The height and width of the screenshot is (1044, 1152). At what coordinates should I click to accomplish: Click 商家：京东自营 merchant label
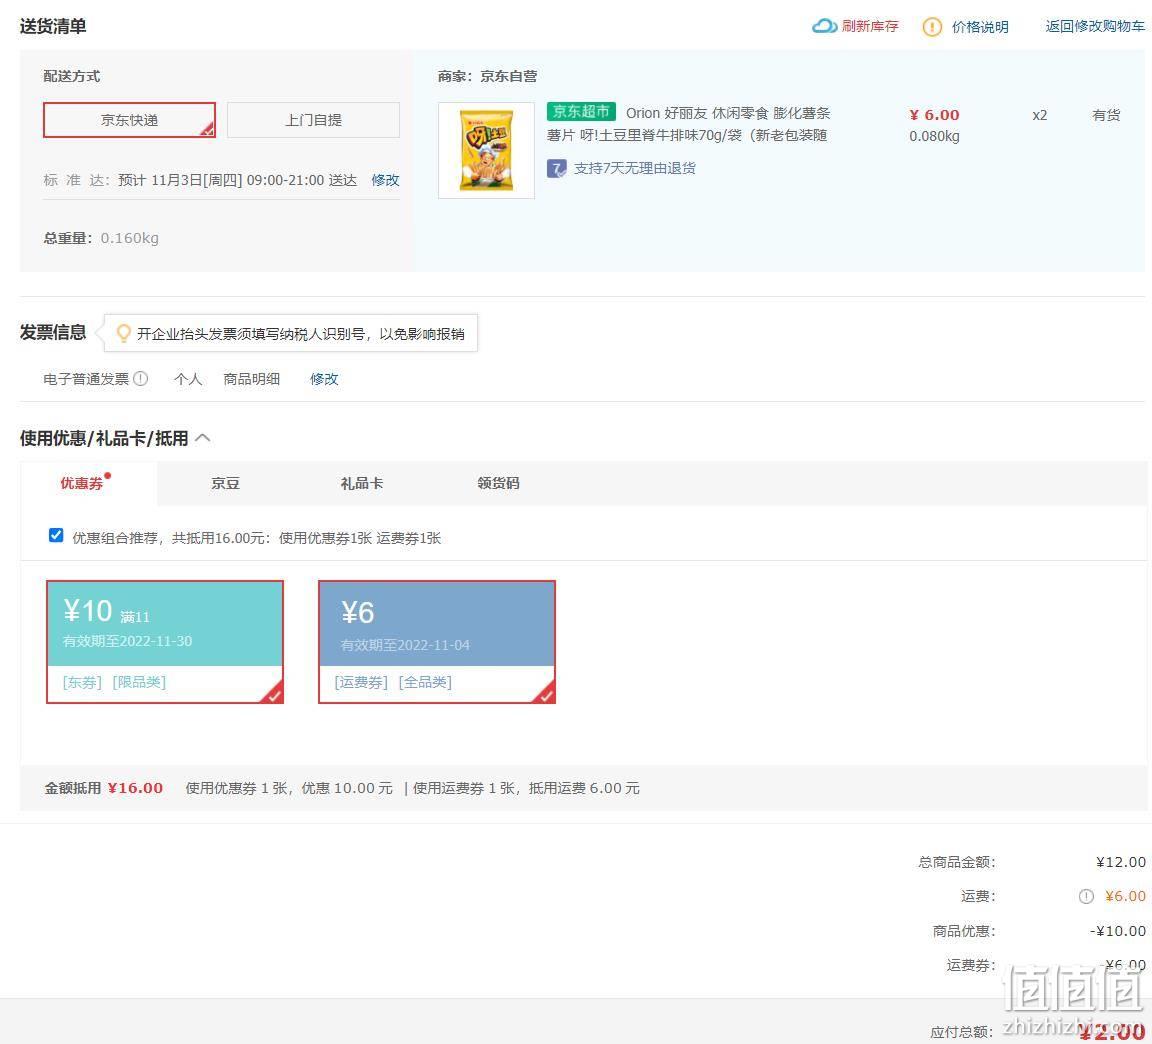pos(487,76)
